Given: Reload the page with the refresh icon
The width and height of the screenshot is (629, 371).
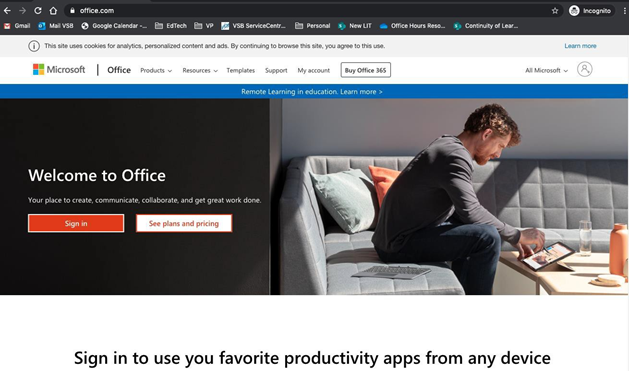Looking at the screenshot, I should click(x=38, y=10).
